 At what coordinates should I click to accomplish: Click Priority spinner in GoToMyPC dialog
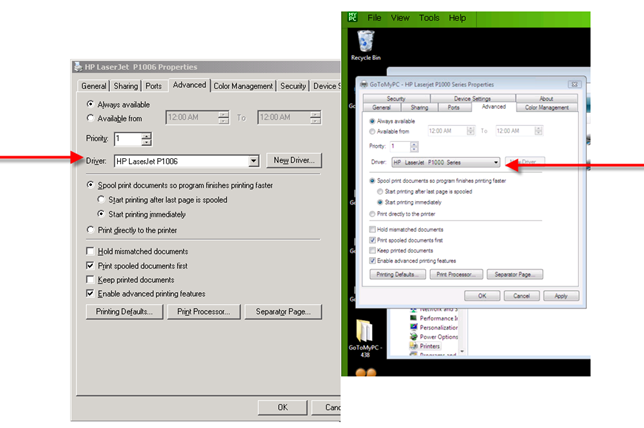(414, 146)
